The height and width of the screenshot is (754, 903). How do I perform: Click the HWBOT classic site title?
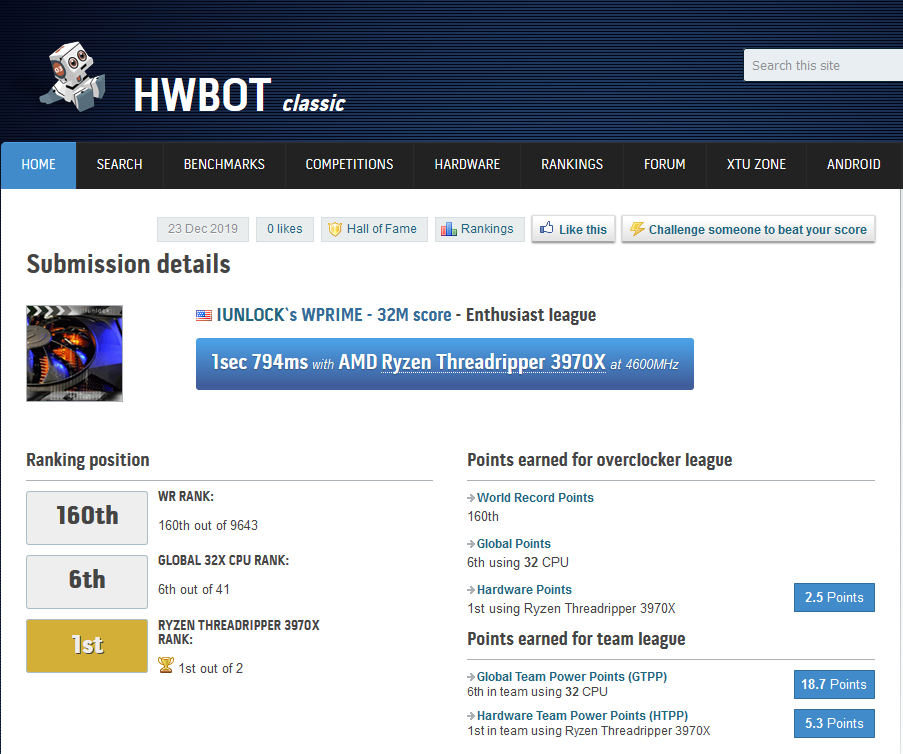239,95
